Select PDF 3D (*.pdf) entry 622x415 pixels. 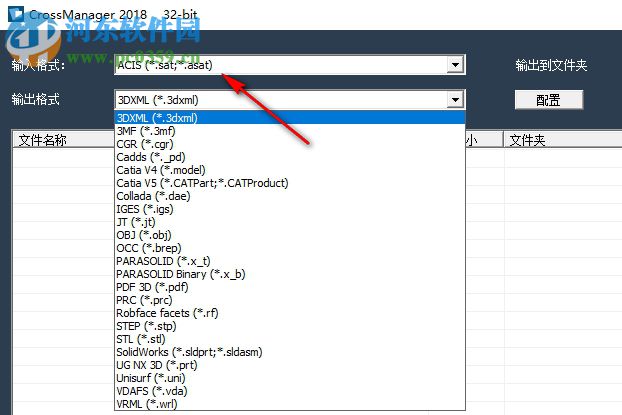point(290,287)
